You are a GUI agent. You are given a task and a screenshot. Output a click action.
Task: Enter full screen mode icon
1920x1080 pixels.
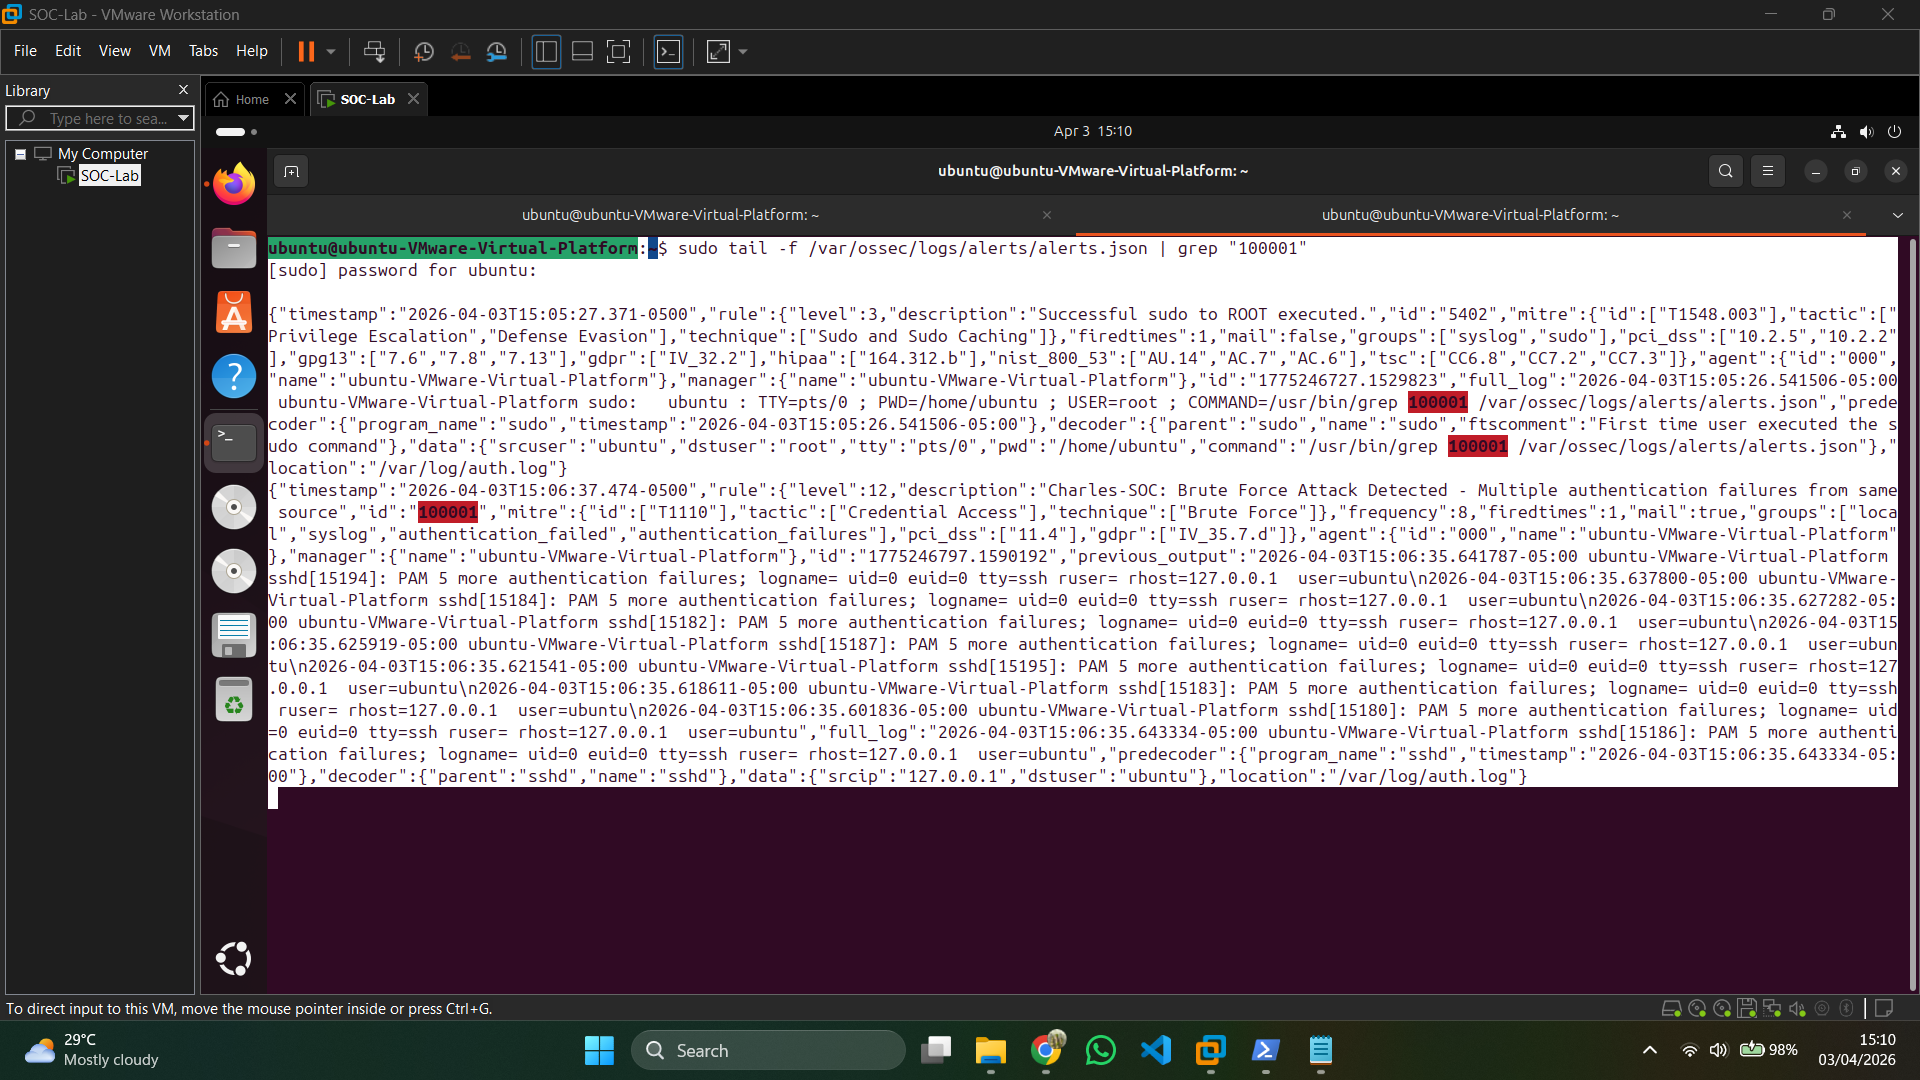tap(619, 51)
